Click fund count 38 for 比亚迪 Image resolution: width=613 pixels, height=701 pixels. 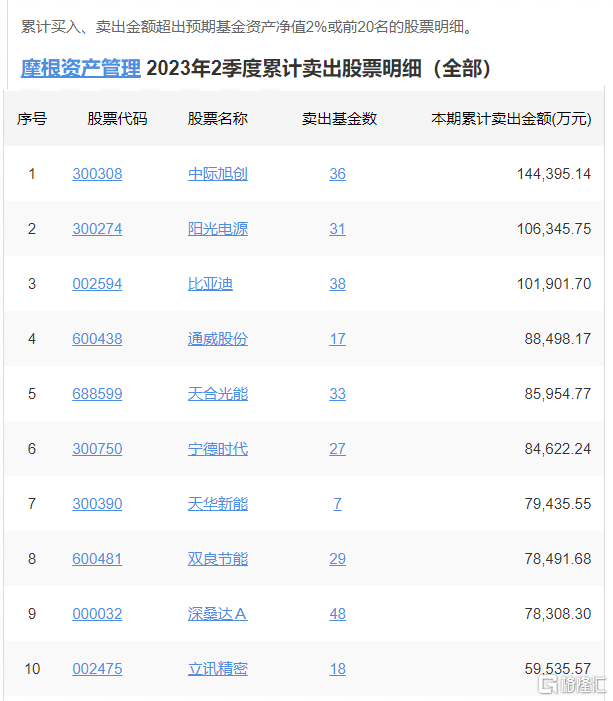(x=338, y=284)
